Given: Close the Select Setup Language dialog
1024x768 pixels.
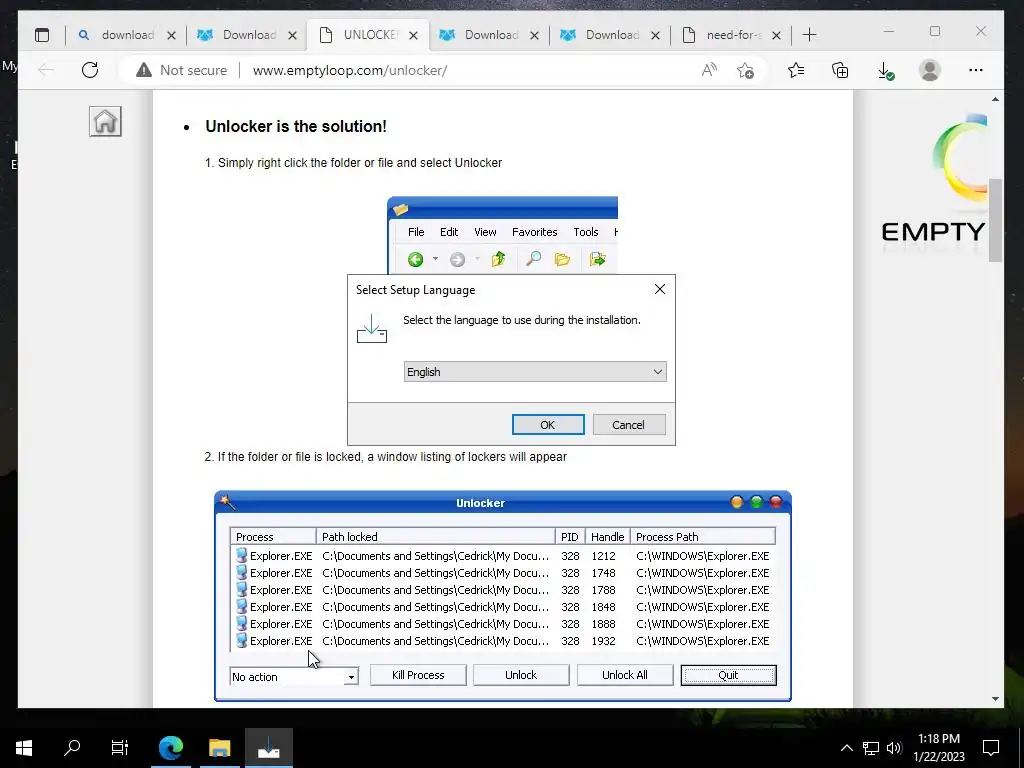Looking at the screenshot, I should (660, 289).
